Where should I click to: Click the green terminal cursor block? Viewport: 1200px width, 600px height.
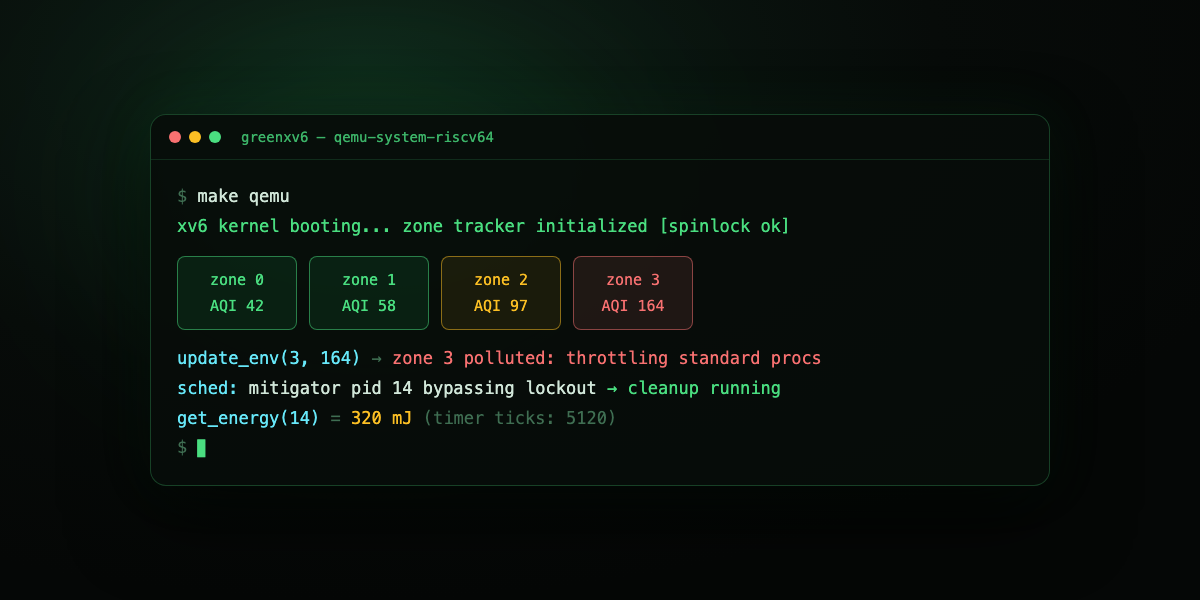click(201, 448)
